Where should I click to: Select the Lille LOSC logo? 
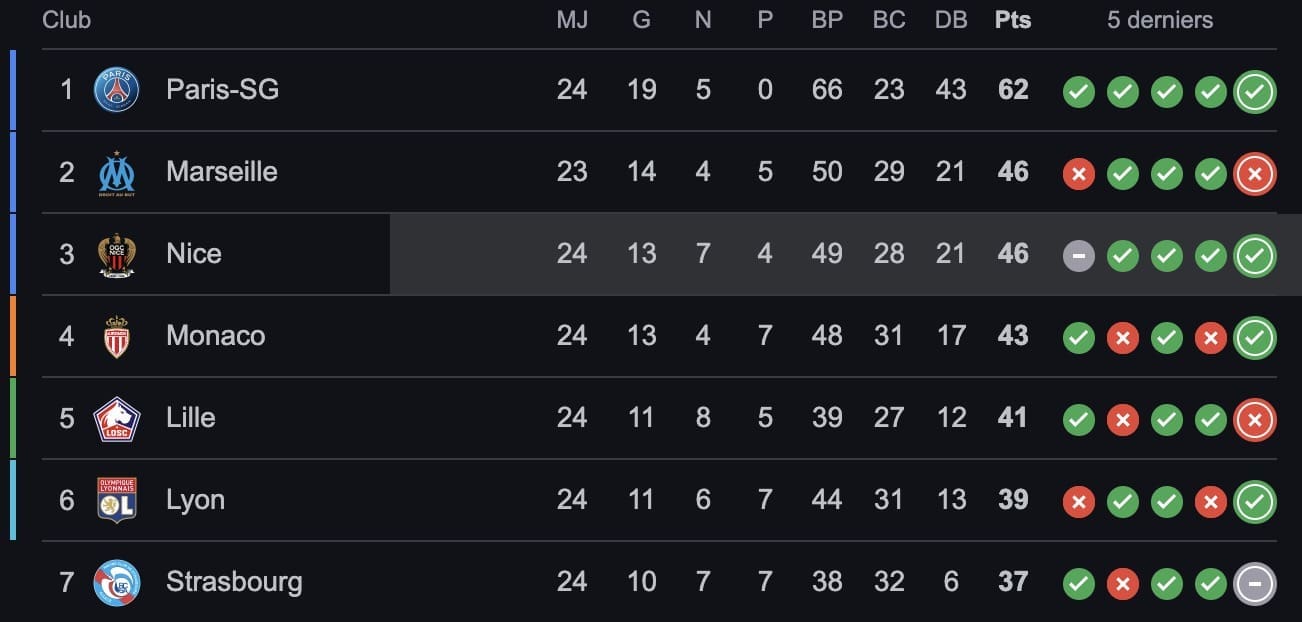point(117,418)
